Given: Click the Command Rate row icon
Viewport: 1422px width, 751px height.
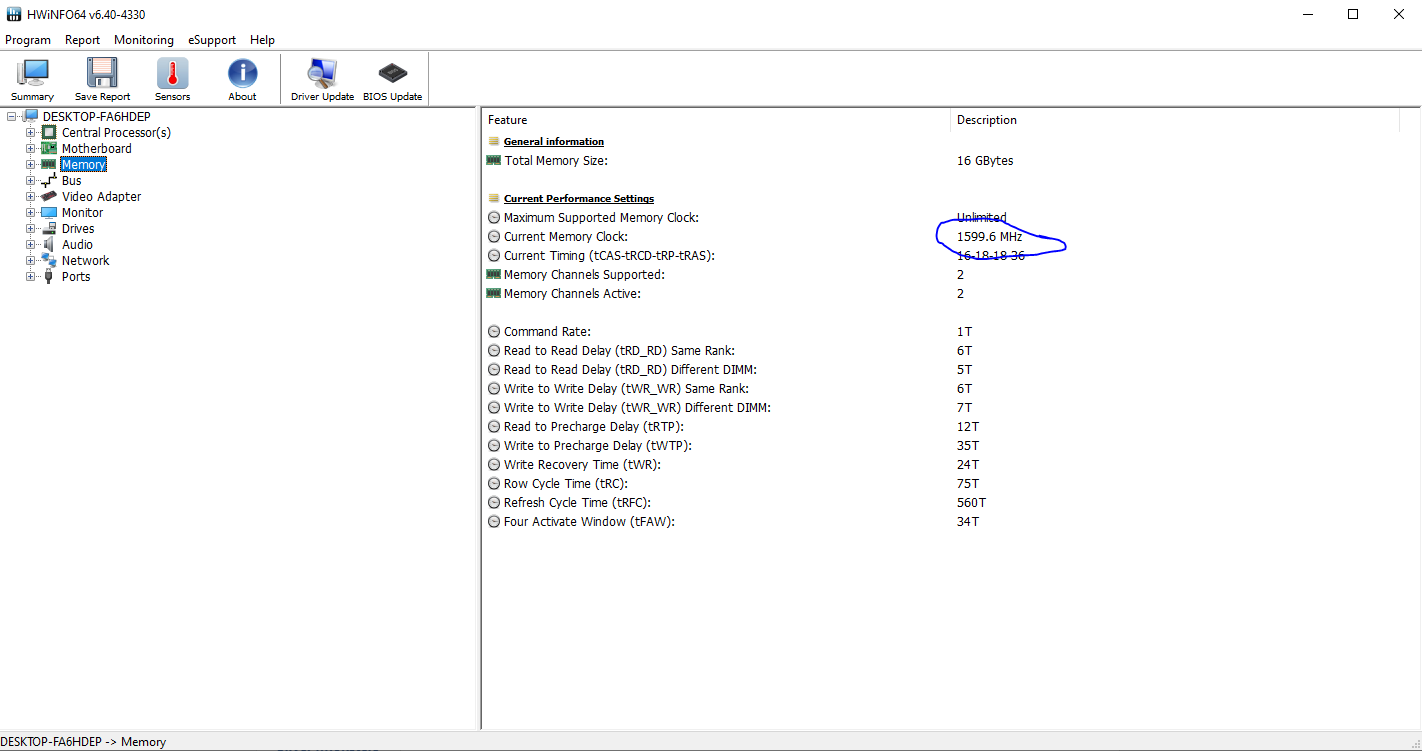Looking at the screenshot, I should (494, 331).
